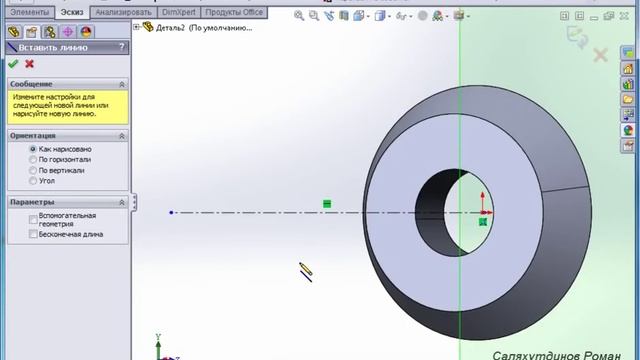
Task: Click Деталь2 part icon in tree
Action: coord(148,27)
